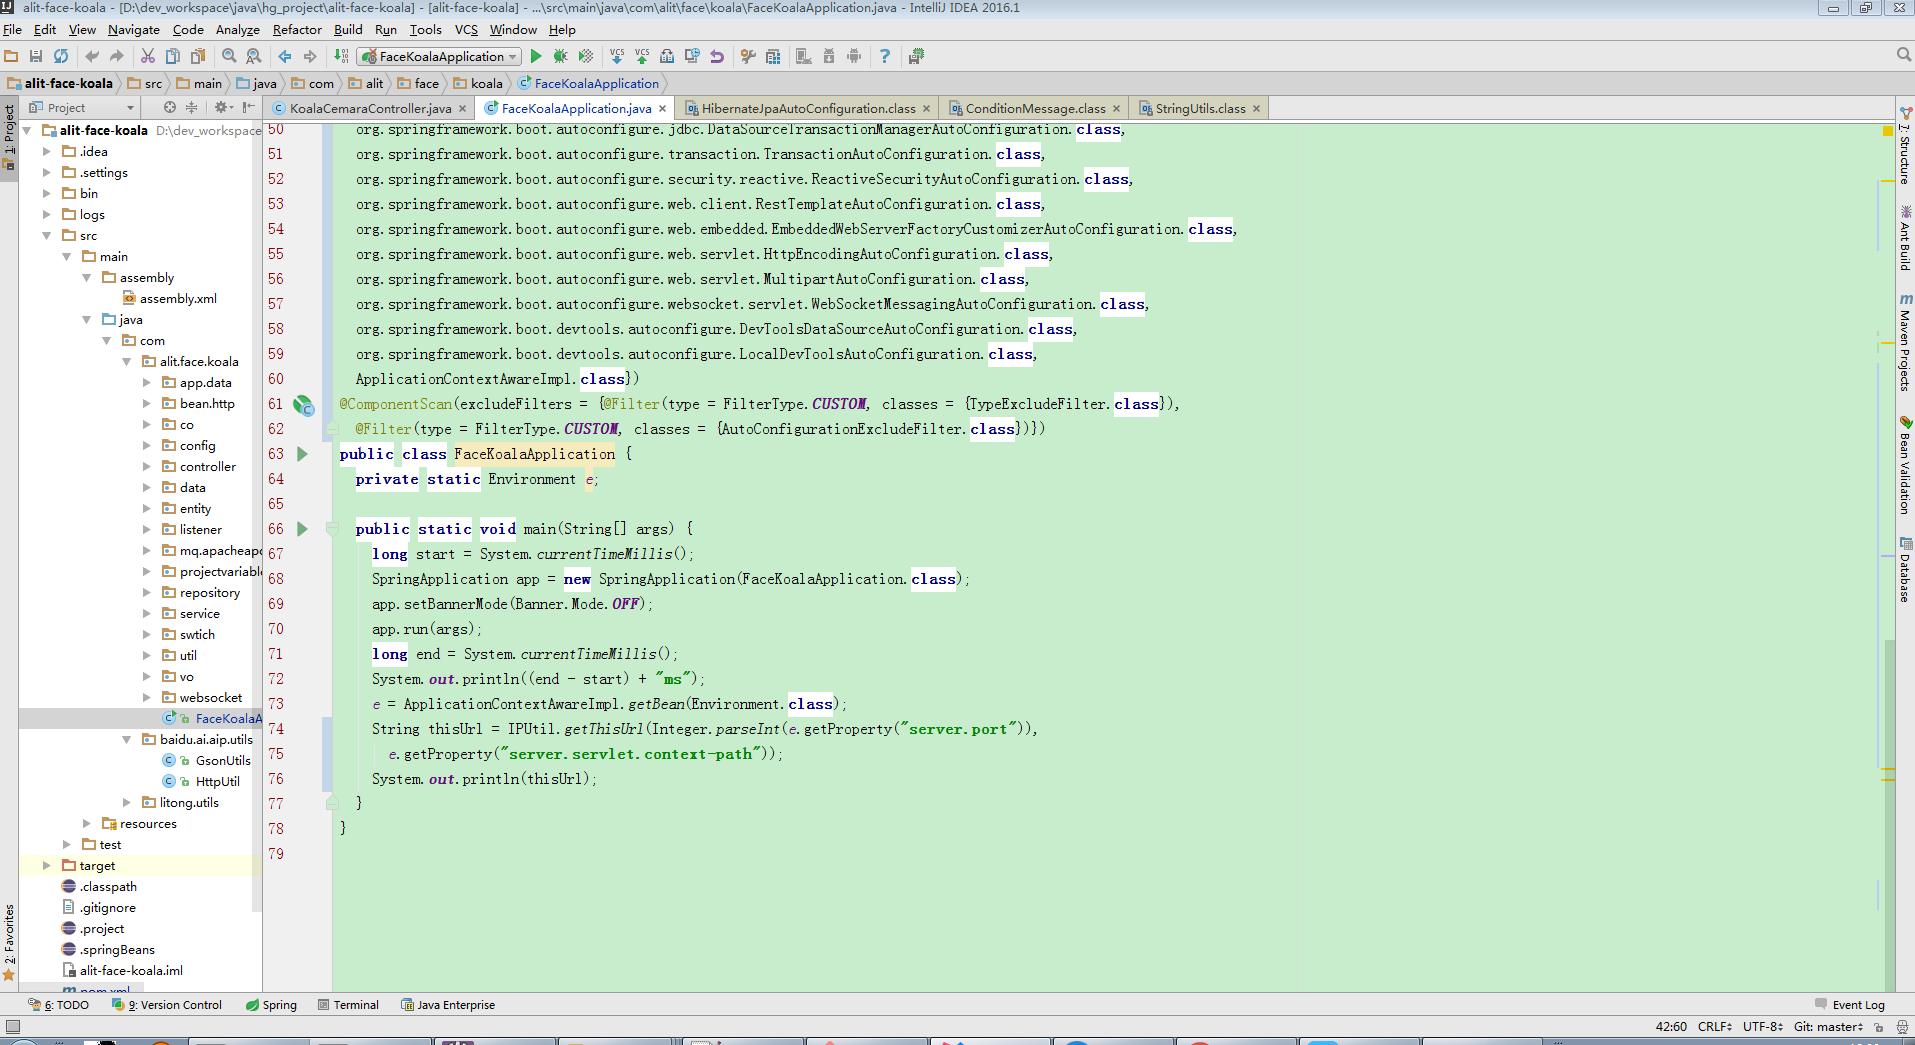Collapse the src folder in tree
Viewport: 1915px width, 1045px height.
[47, 236]
